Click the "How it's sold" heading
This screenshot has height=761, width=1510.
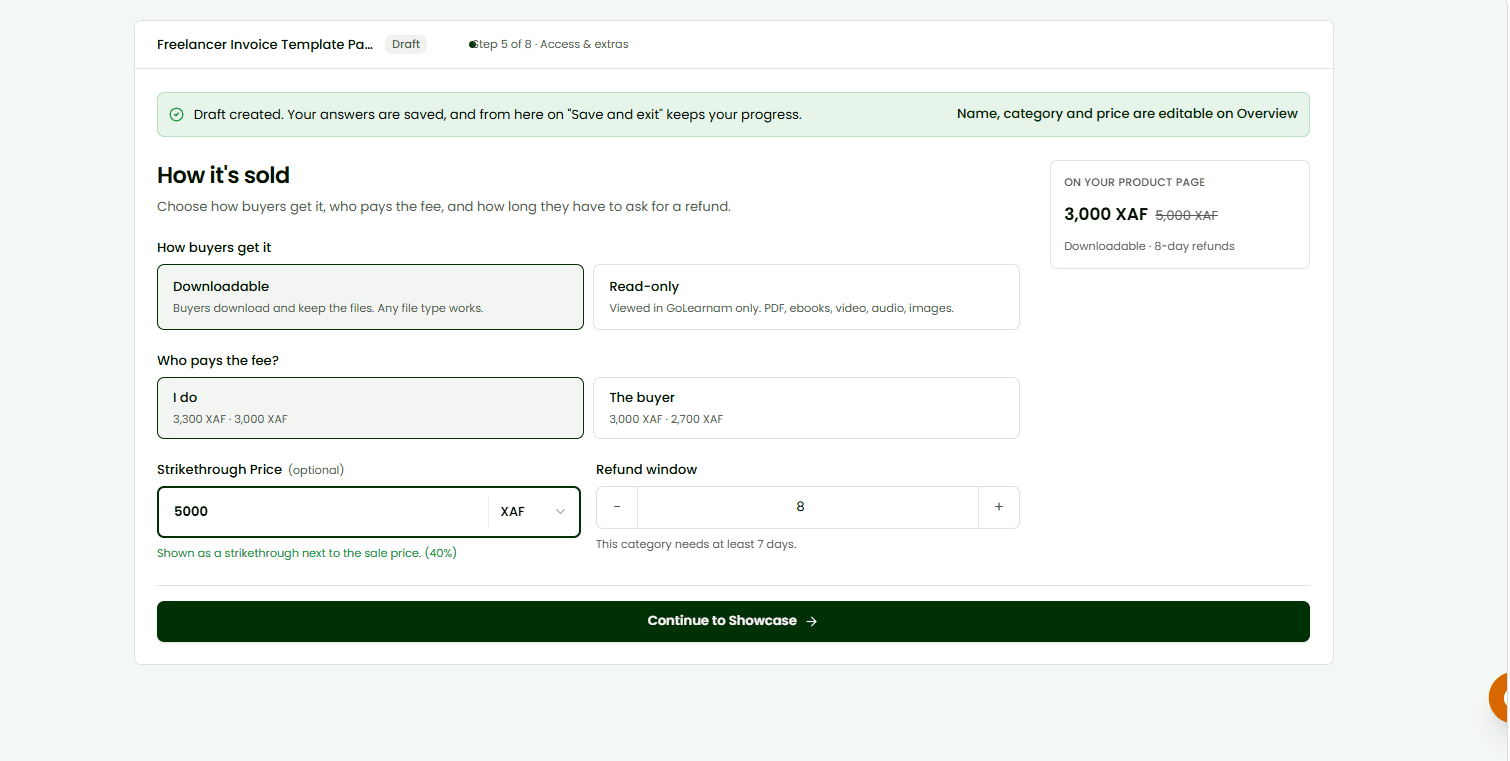tap(223, 176)
